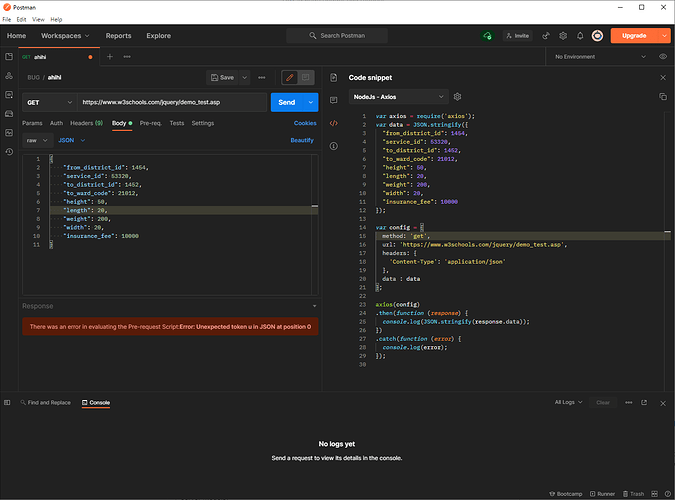Open notifications bell icon
Viewport: 675px width, 500px height.
580,36
